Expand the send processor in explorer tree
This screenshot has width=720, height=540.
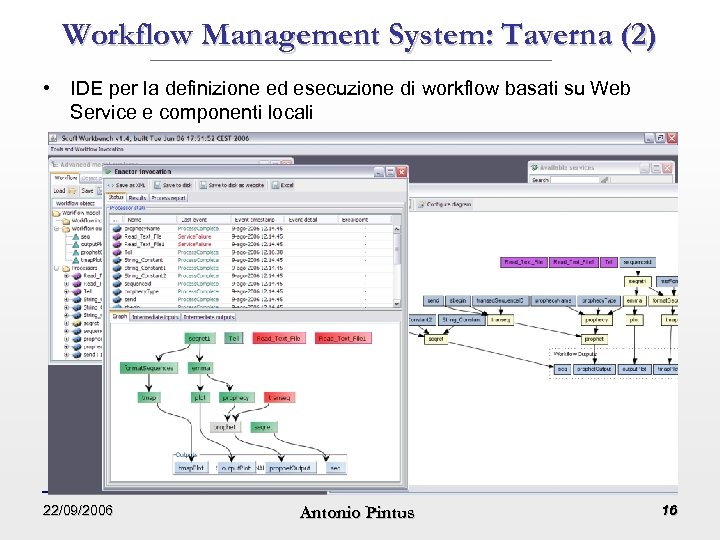click(66, 354)
